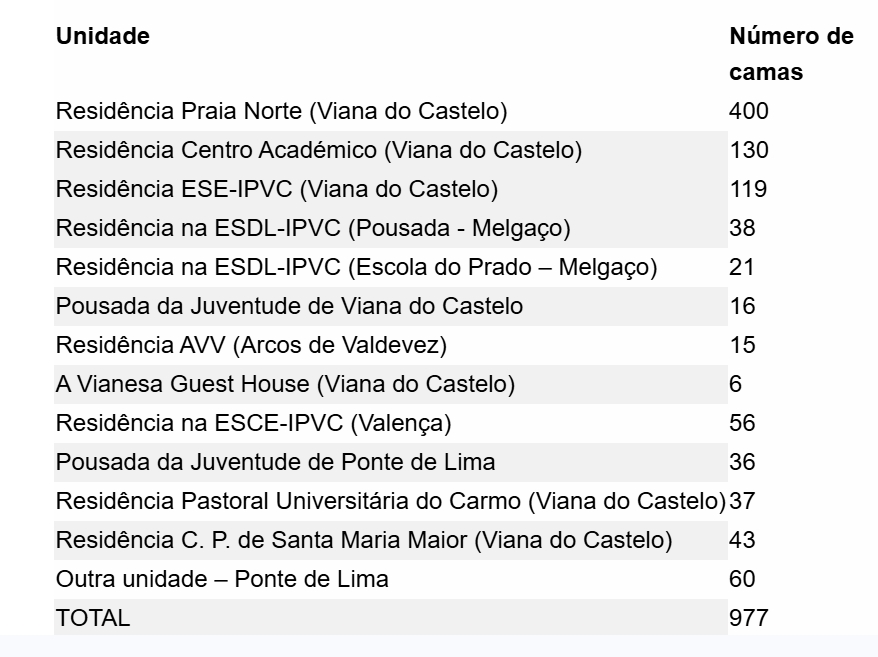Click Pousada da Juventude de Viana do Castelo
The width and height of the screenshot is (878, 657).
289,306
